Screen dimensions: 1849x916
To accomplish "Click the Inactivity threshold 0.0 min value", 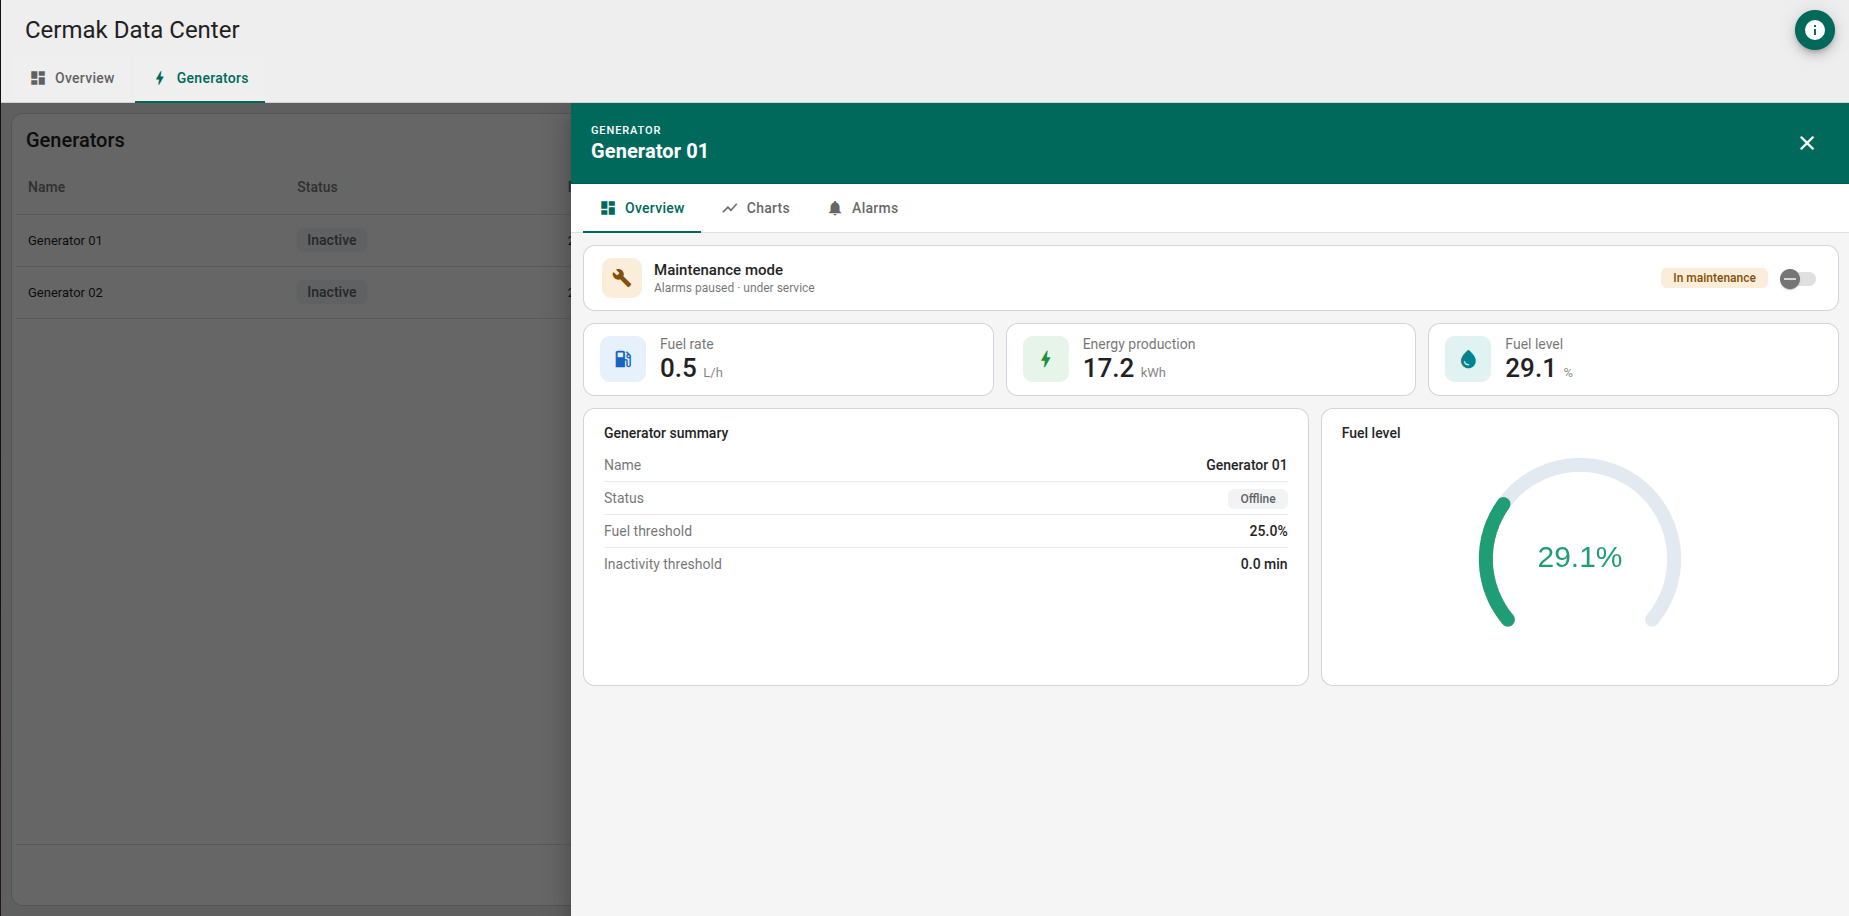I will tap(1264, 564).
